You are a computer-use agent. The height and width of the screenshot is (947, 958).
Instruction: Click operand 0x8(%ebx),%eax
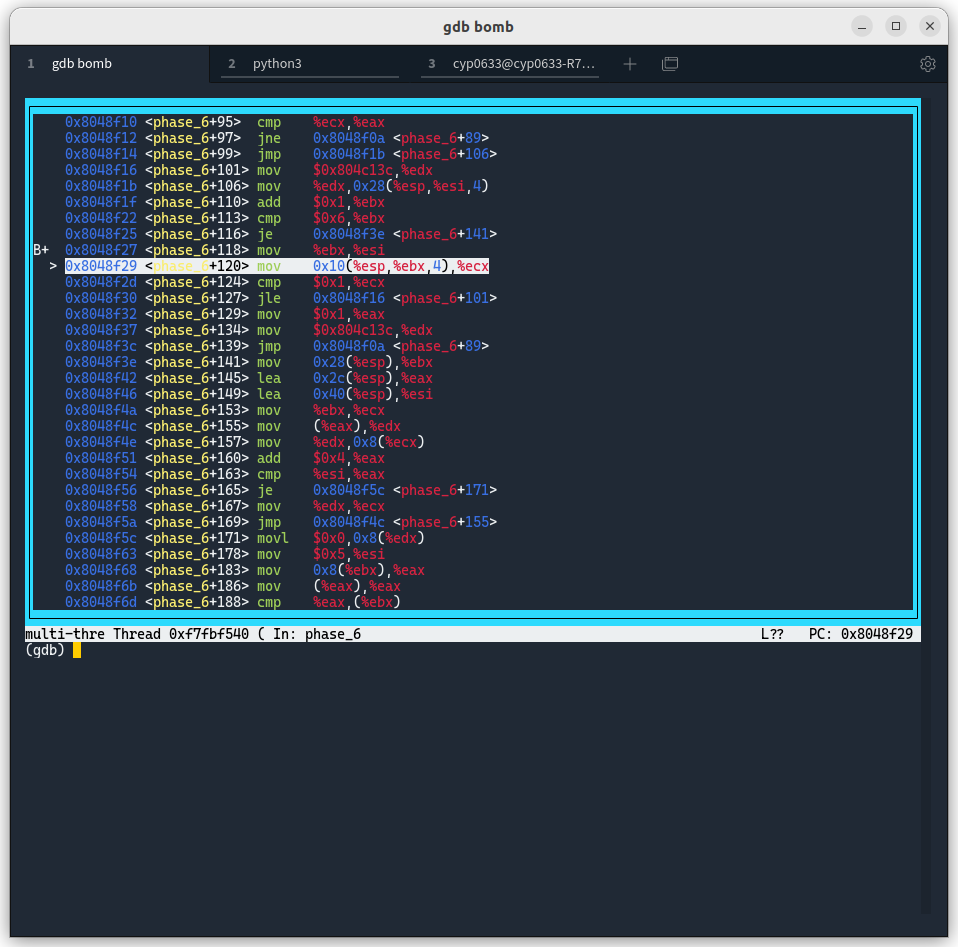pos(369,570)
